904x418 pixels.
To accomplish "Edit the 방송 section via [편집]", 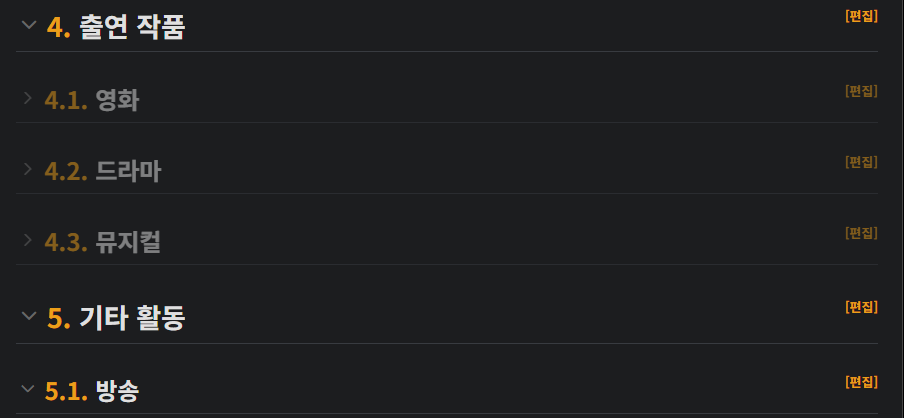I will [x=861, y=382].
